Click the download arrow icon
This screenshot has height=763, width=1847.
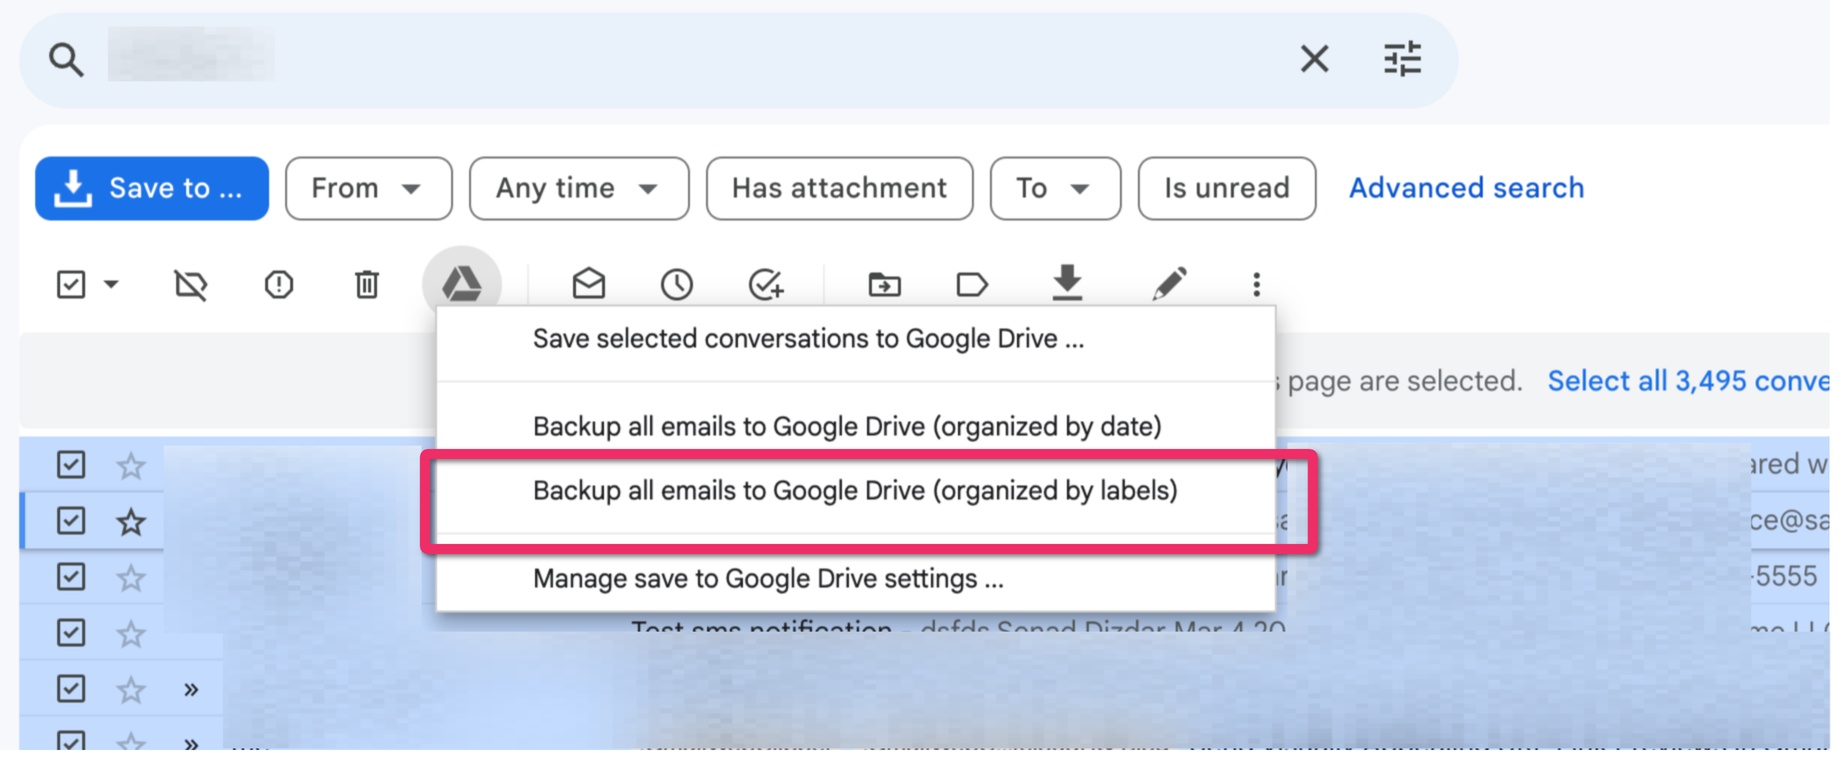[x=1067, y=283]
